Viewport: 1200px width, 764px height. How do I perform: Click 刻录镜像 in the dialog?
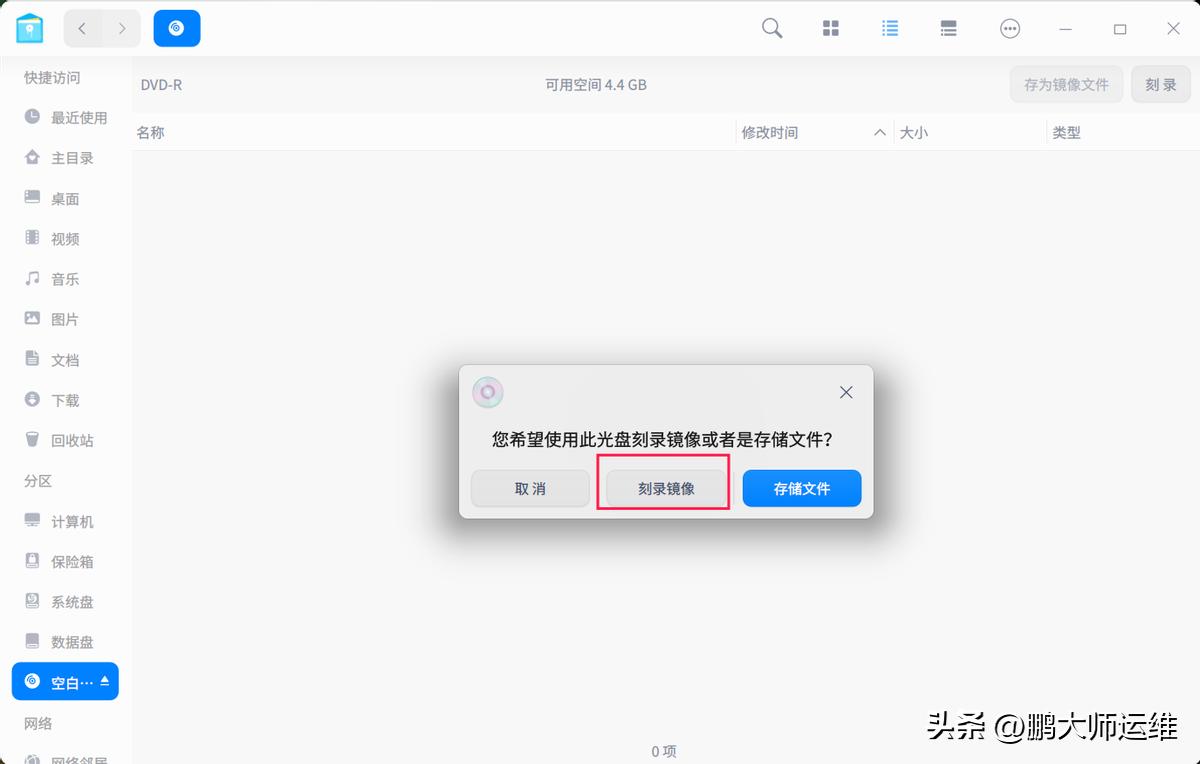pos(664,486)
